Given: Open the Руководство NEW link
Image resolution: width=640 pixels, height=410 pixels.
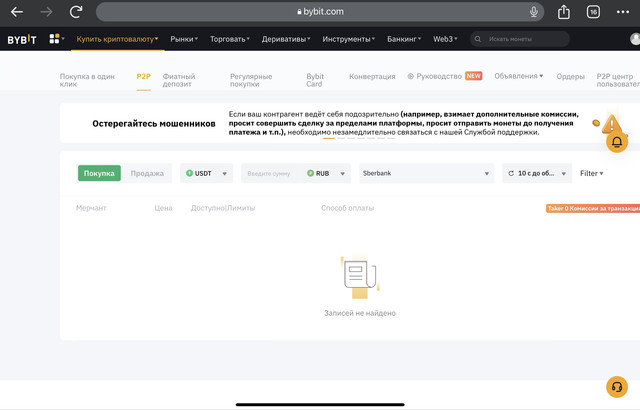Looking at the screenshot, I should 445,76.
